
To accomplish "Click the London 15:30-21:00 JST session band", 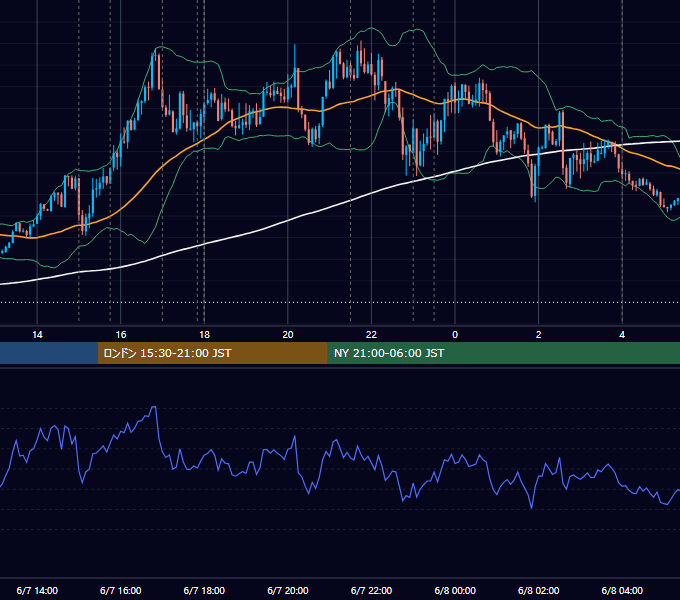I will point(212,353).
